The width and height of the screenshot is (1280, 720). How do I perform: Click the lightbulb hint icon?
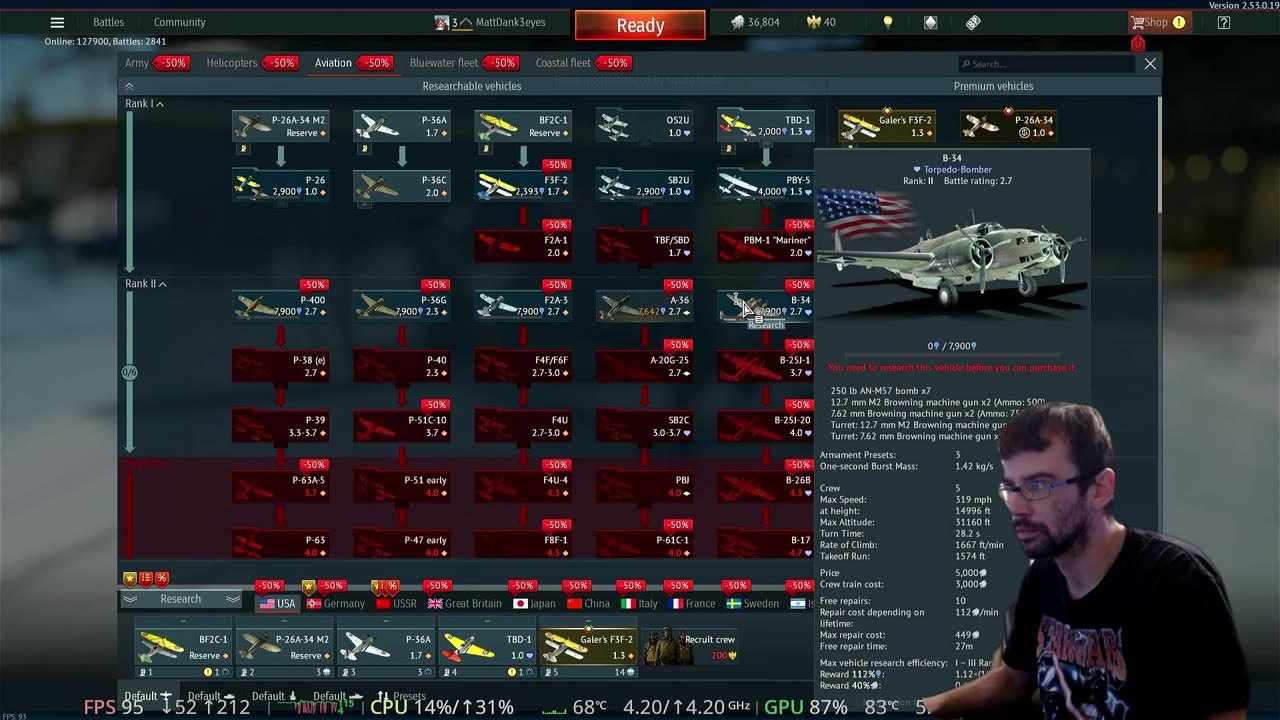pos(887,22)
